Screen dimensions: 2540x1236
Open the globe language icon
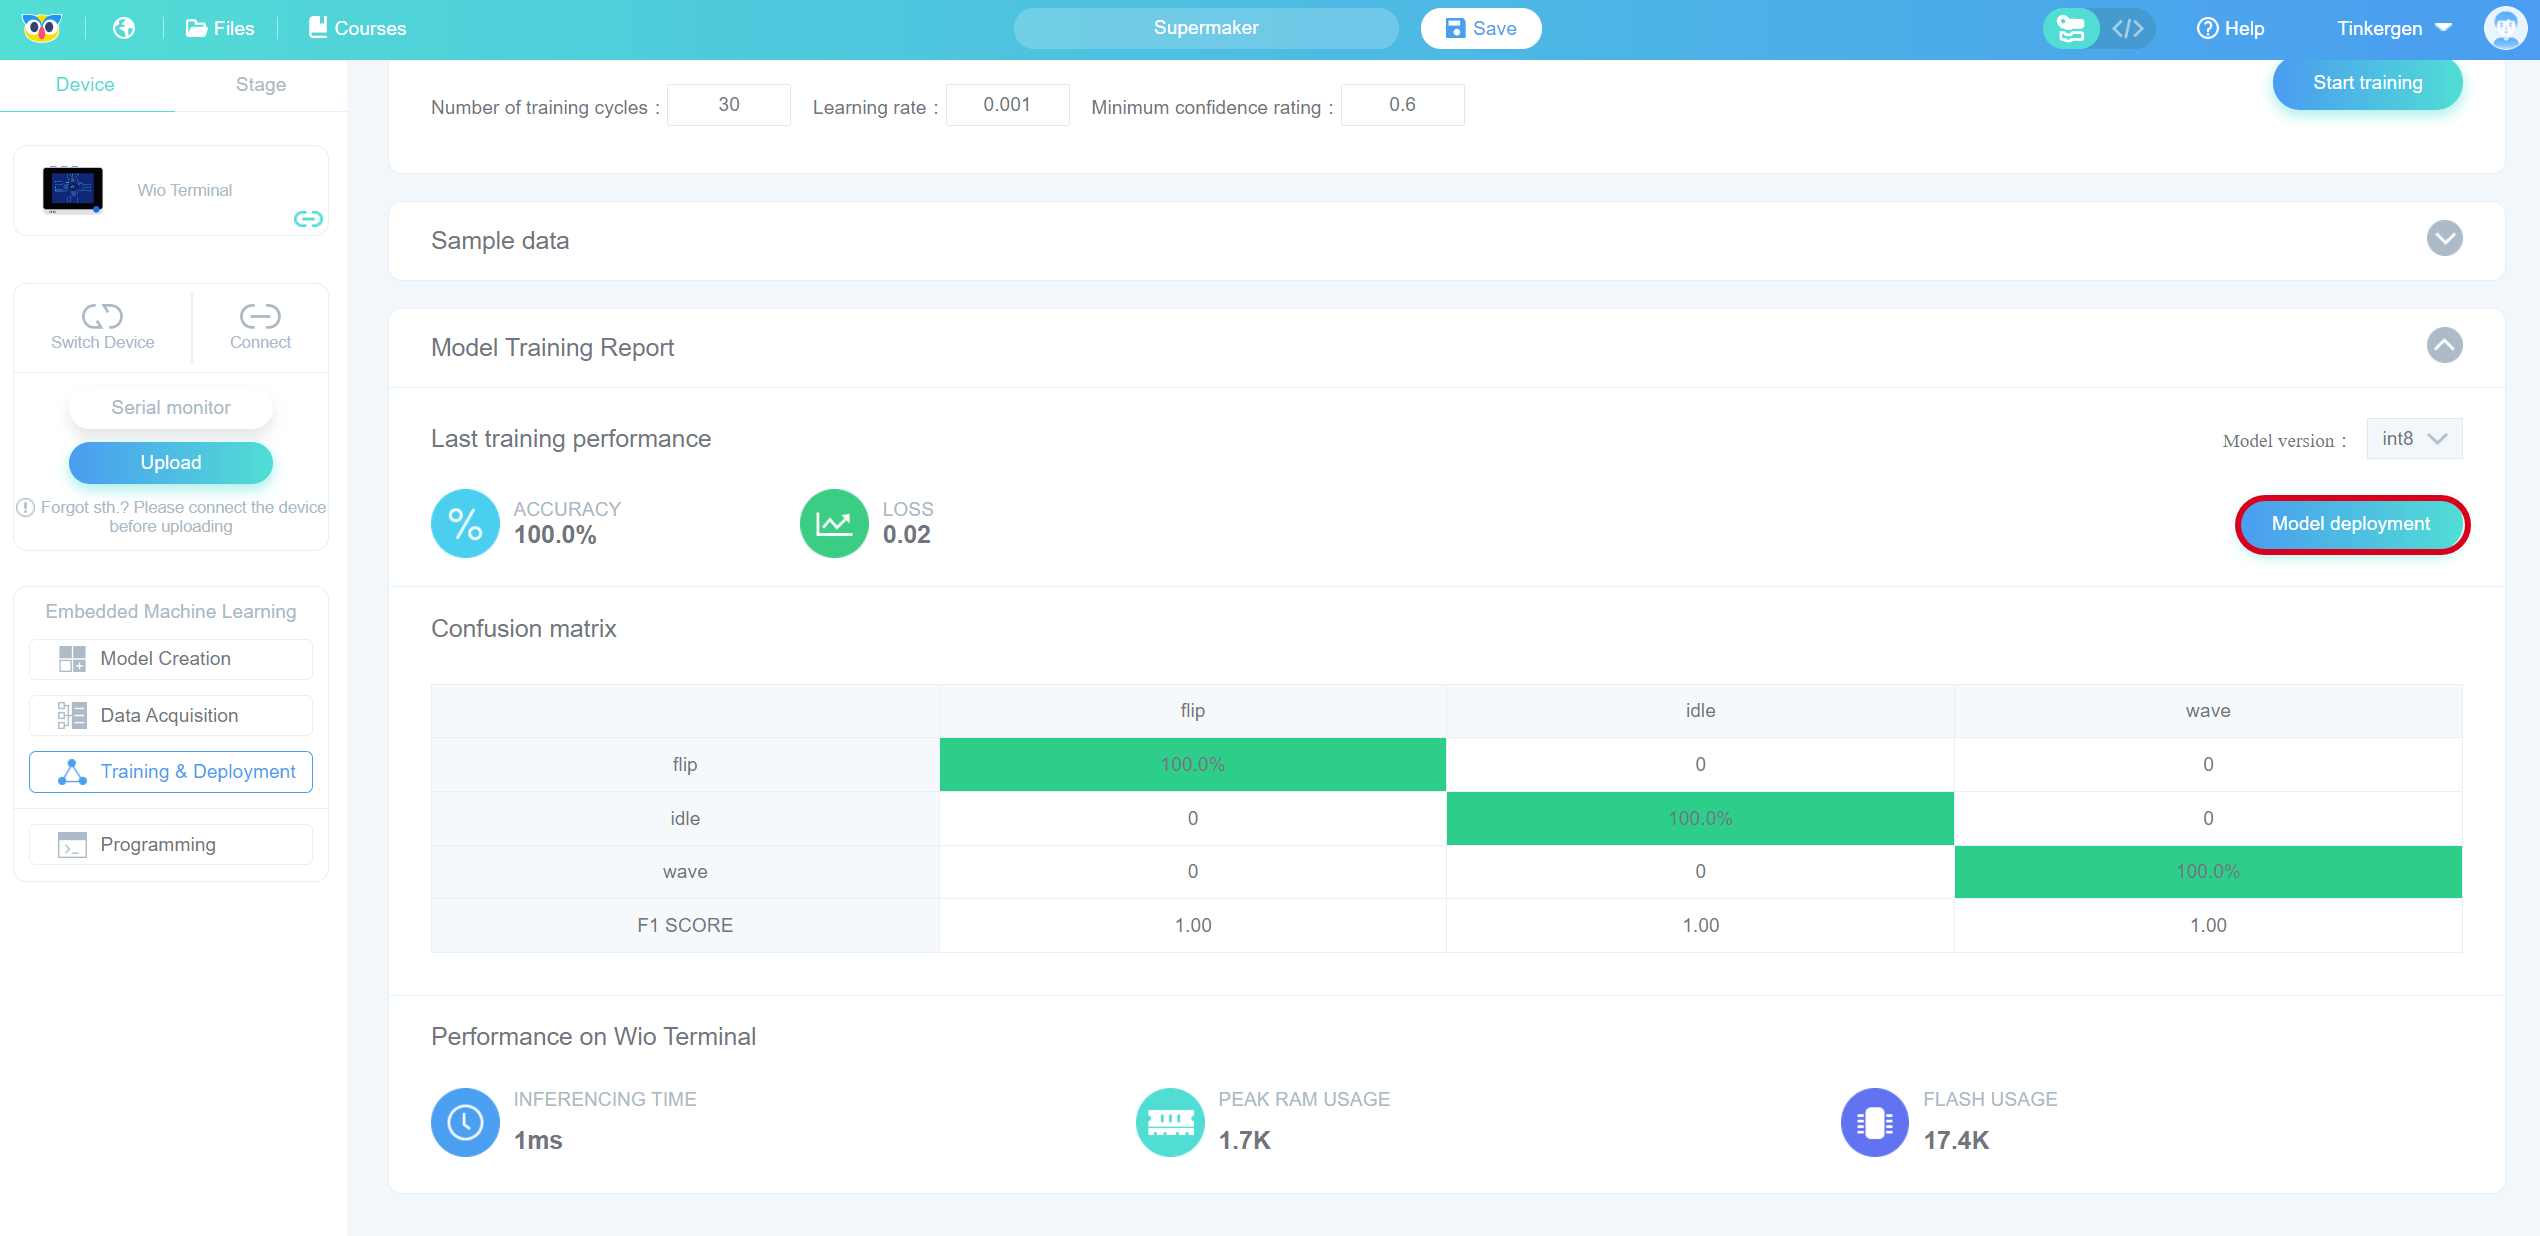[x=124, y=28]
